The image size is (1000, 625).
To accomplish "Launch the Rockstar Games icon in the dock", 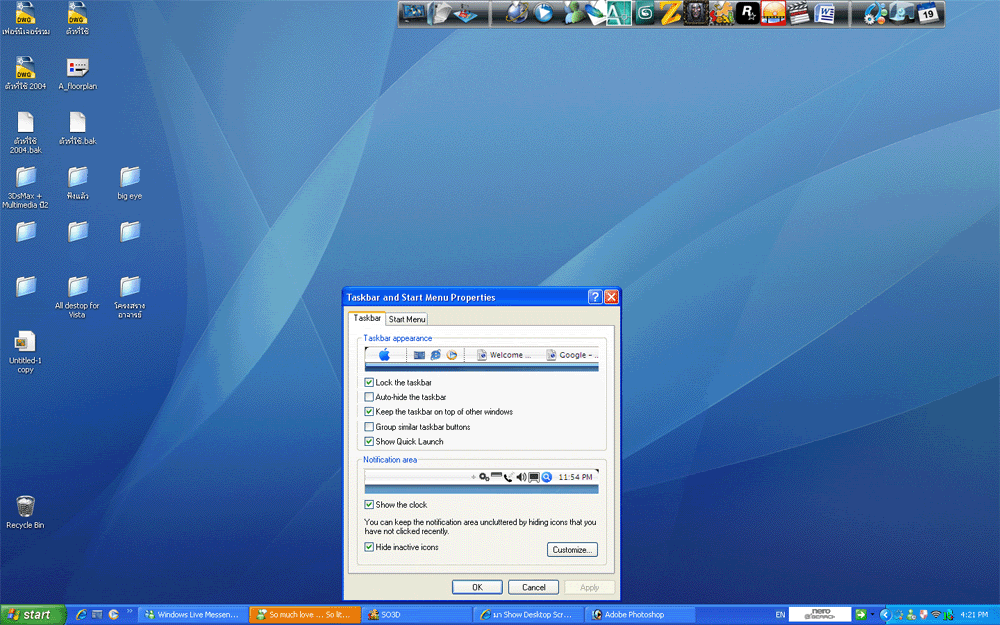I will [x=747, y=13].
